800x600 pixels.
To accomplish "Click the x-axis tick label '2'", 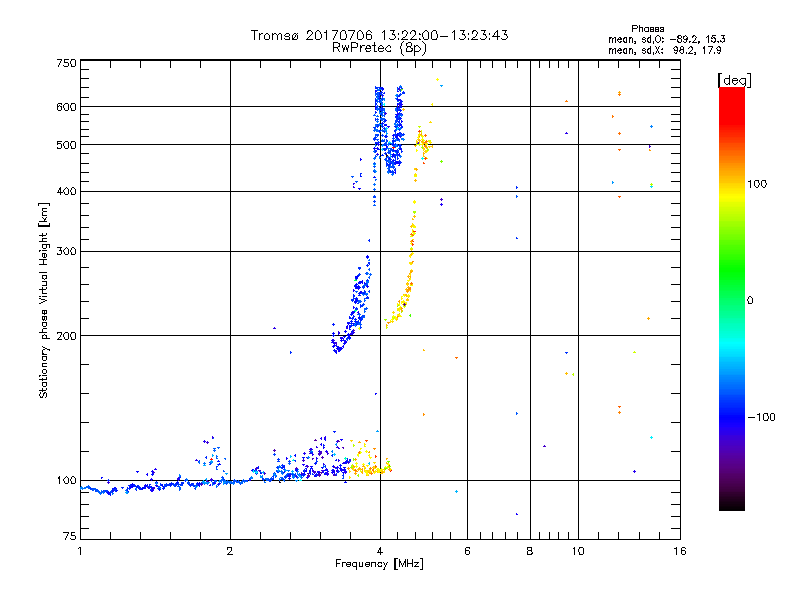I will tap(230, 551).
